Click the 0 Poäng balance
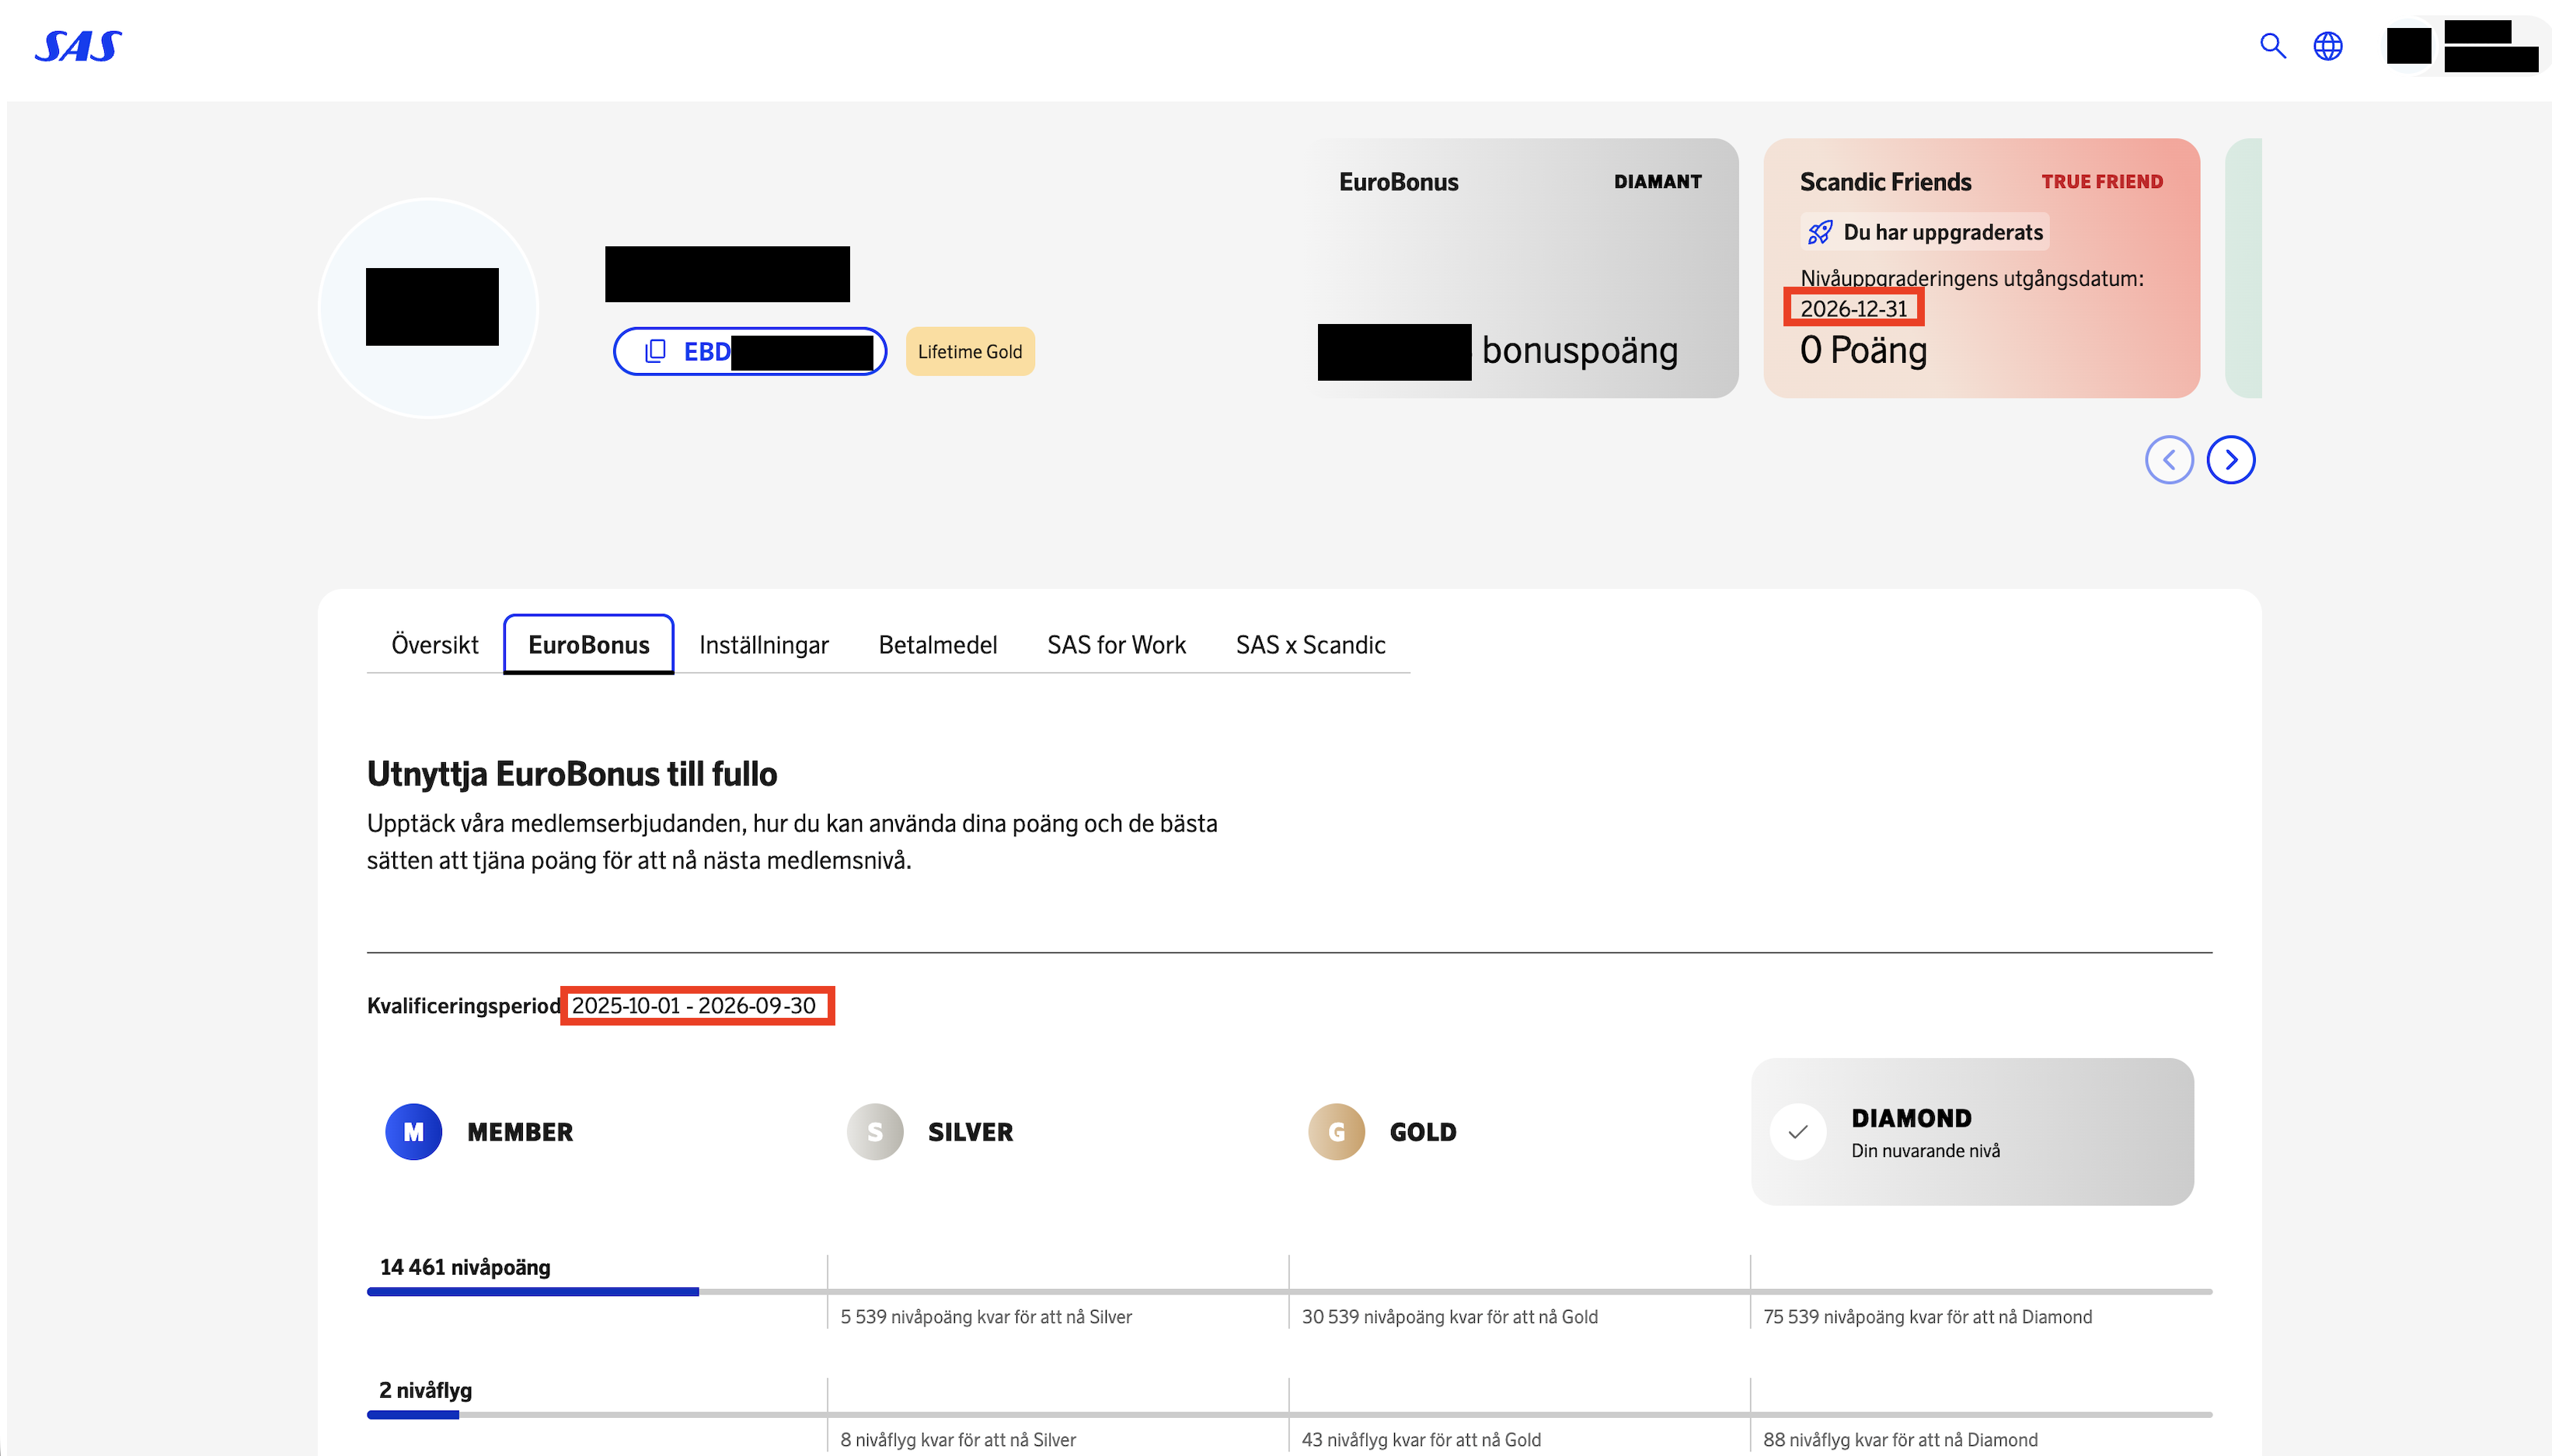The image size is (2552, 1456). pos(1863,350)
